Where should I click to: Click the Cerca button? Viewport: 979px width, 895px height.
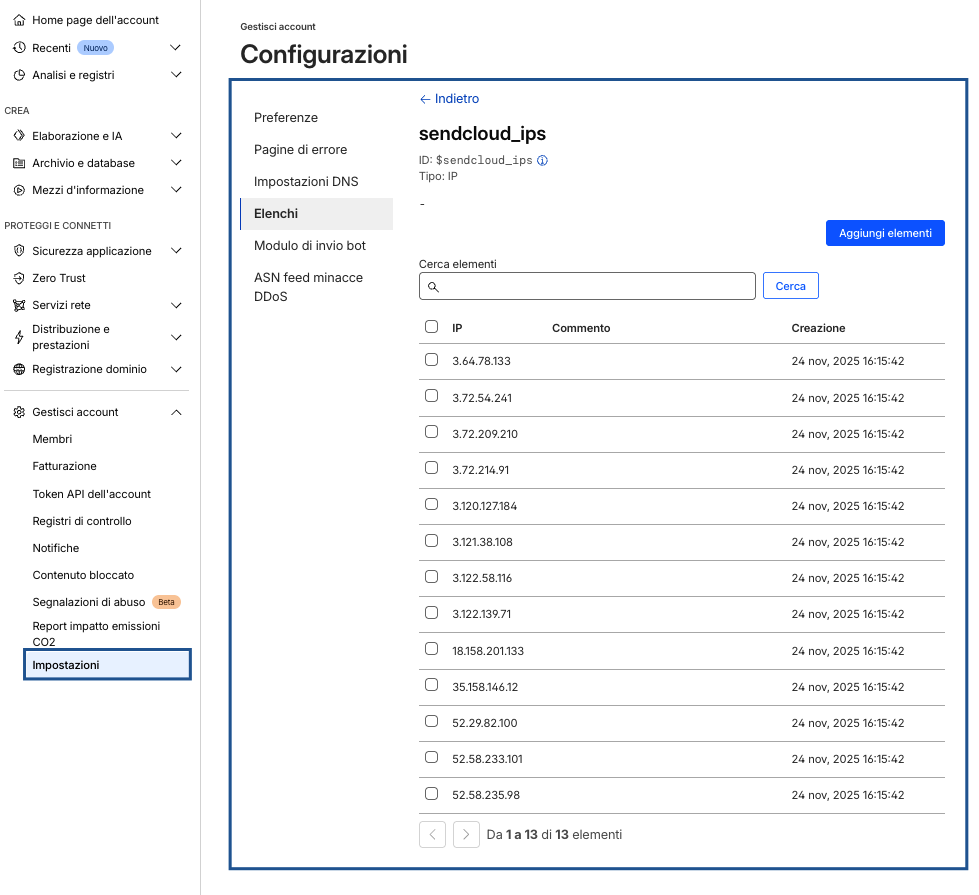pyautogui.click(x=790, y=286)
